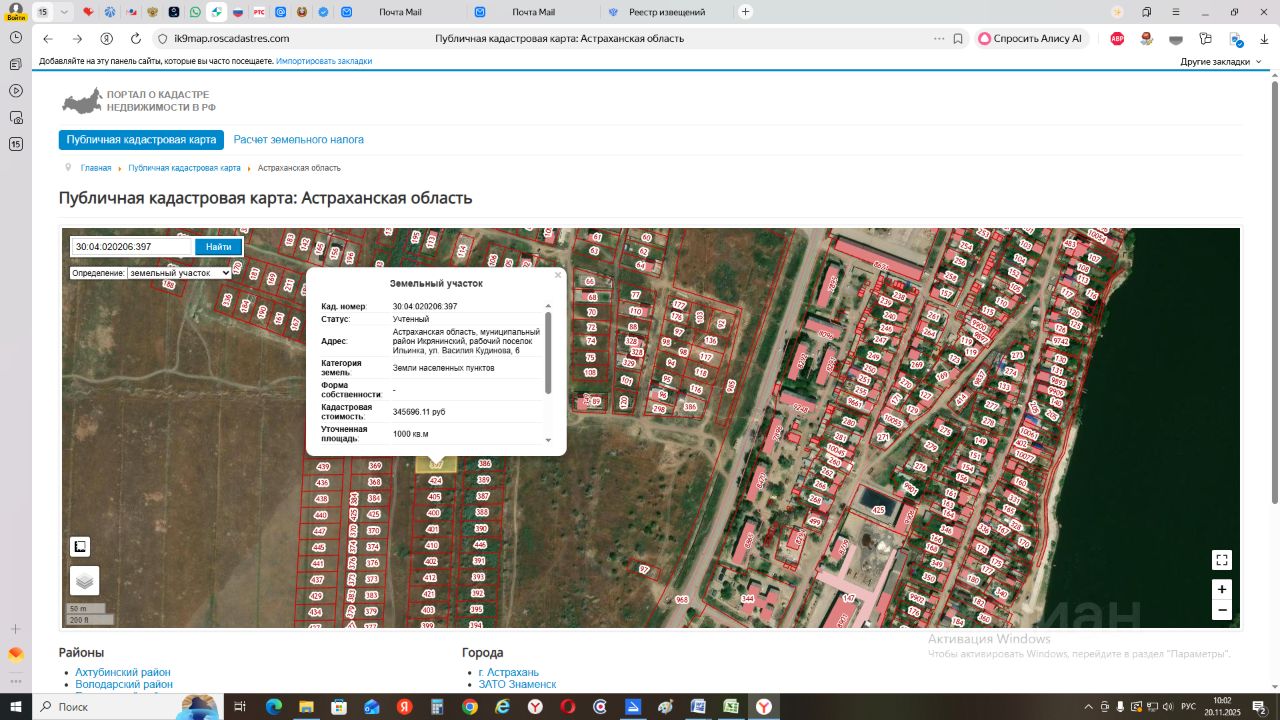Viewport: 1280px width, 720px height.
Task: Focus the cadastral number search field
Action: 132,247
